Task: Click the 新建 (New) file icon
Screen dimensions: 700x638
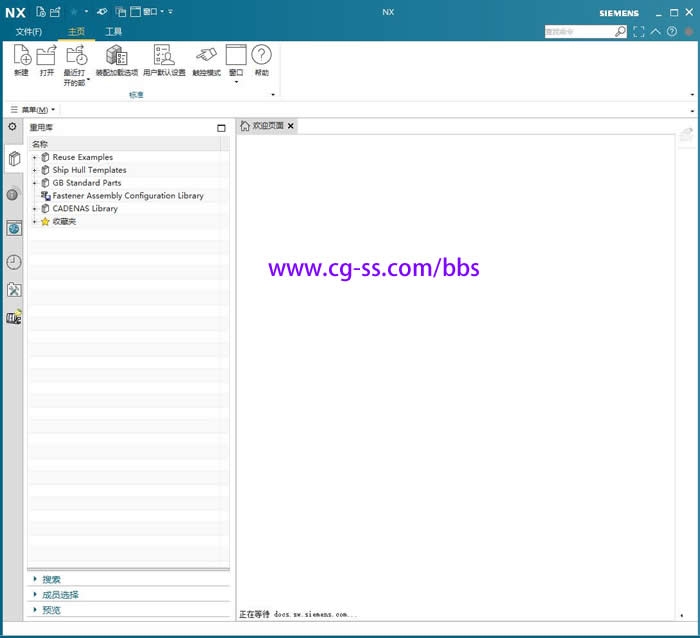Action: (21, 59)
